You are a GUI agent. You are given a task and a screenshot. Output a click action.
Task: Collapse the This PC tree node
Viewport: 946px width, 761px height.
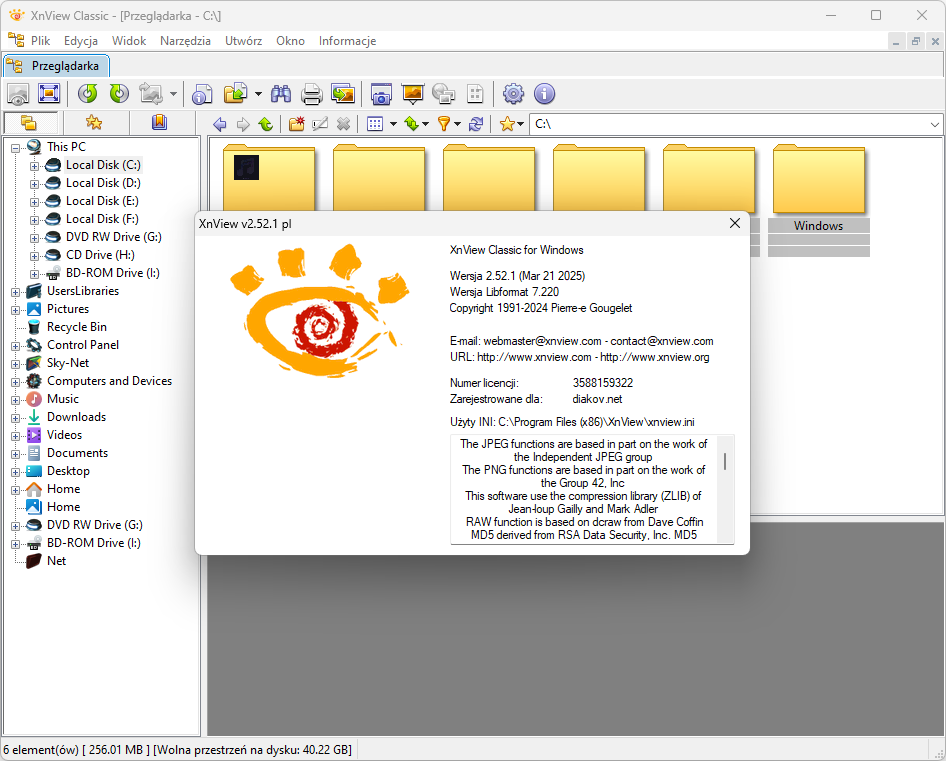pos(16,148)
